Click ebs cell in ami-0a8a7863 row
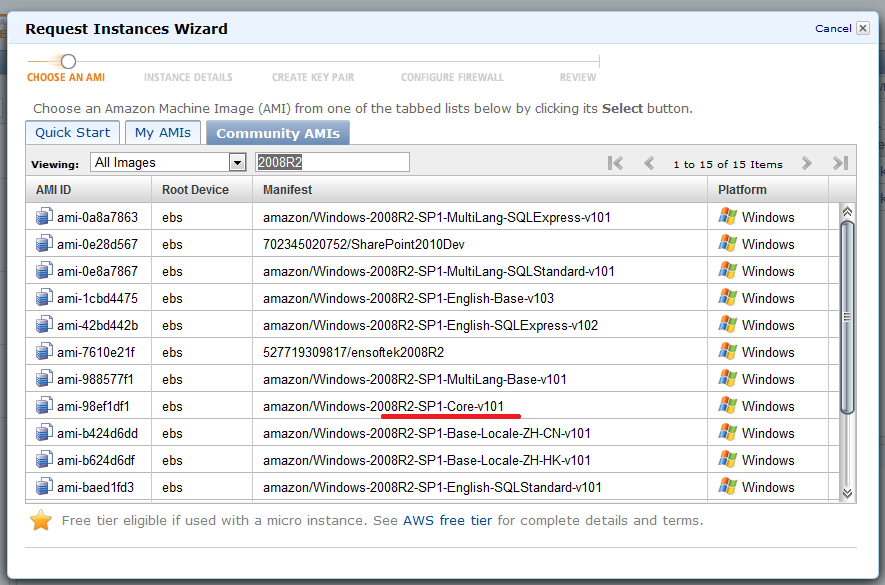The height and width of the screenshot is (585, 885). point(172,217)
